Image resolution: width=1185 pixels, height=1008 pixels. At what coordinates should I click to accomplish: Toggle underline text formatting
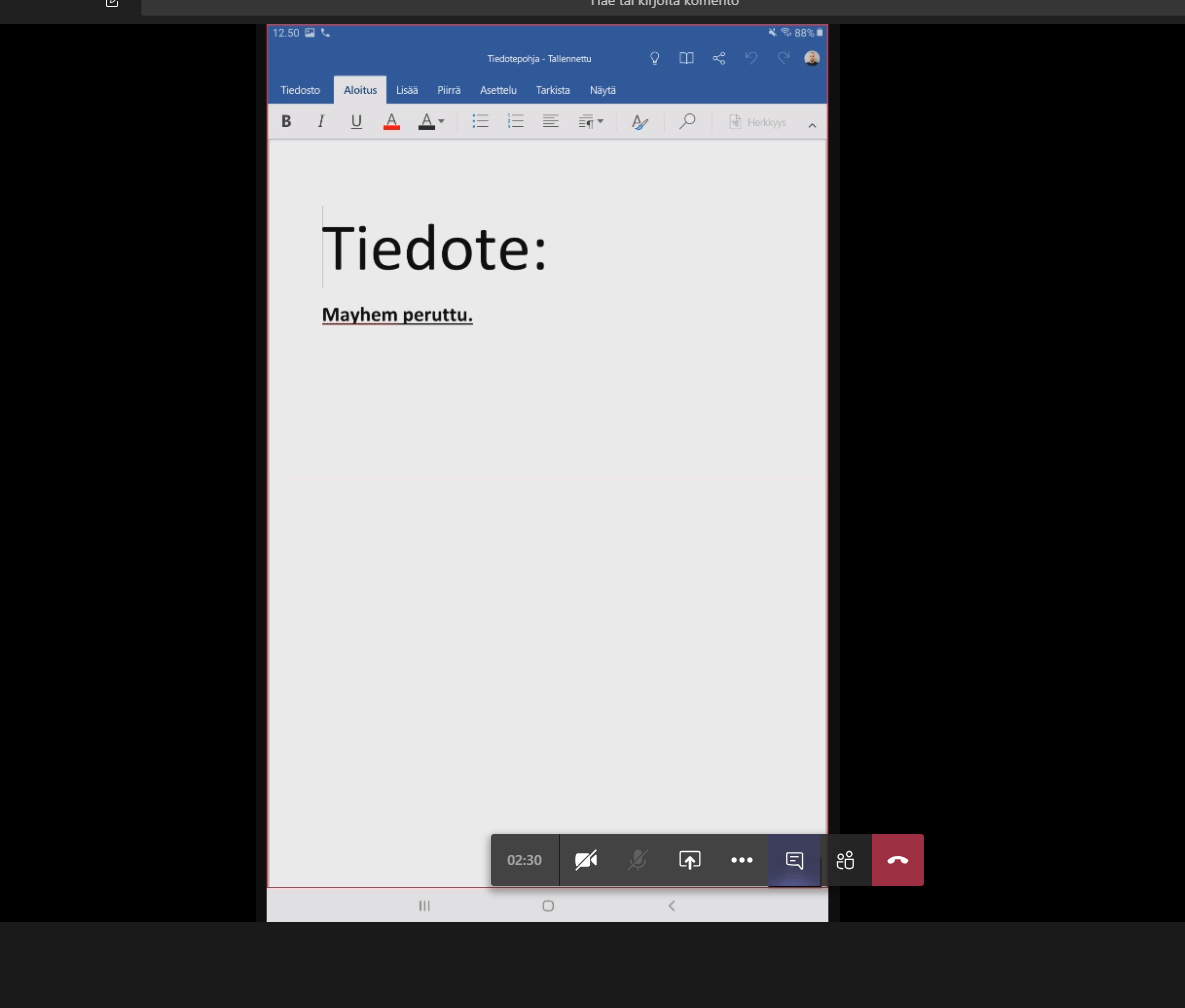[356, 122]
